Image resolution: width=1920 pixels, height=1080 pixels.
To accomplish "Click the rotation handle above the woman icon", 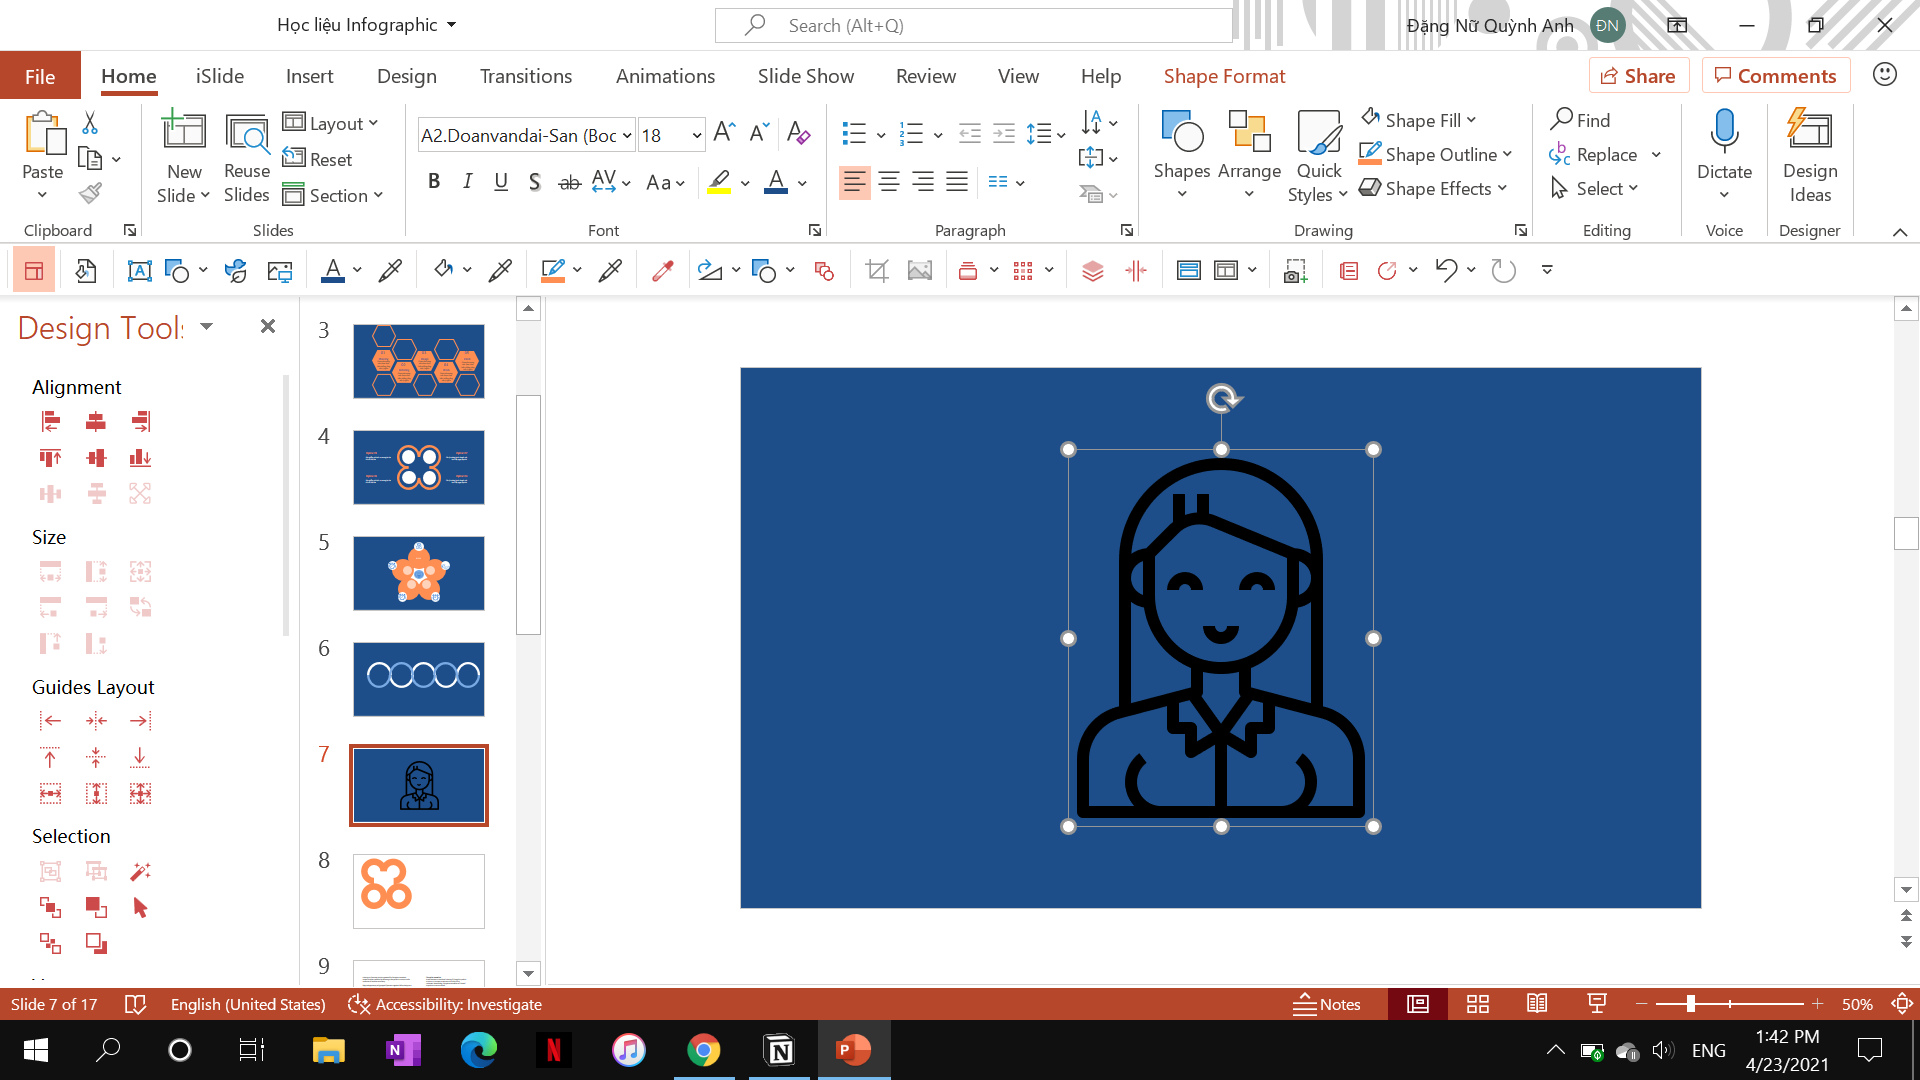I will [1222, 399].
